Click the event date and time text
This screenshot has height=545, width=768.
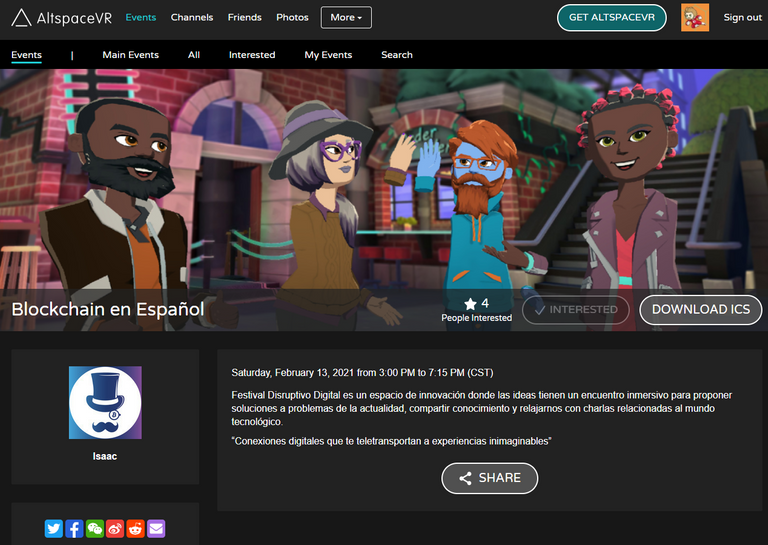click(x=362, y=373)
